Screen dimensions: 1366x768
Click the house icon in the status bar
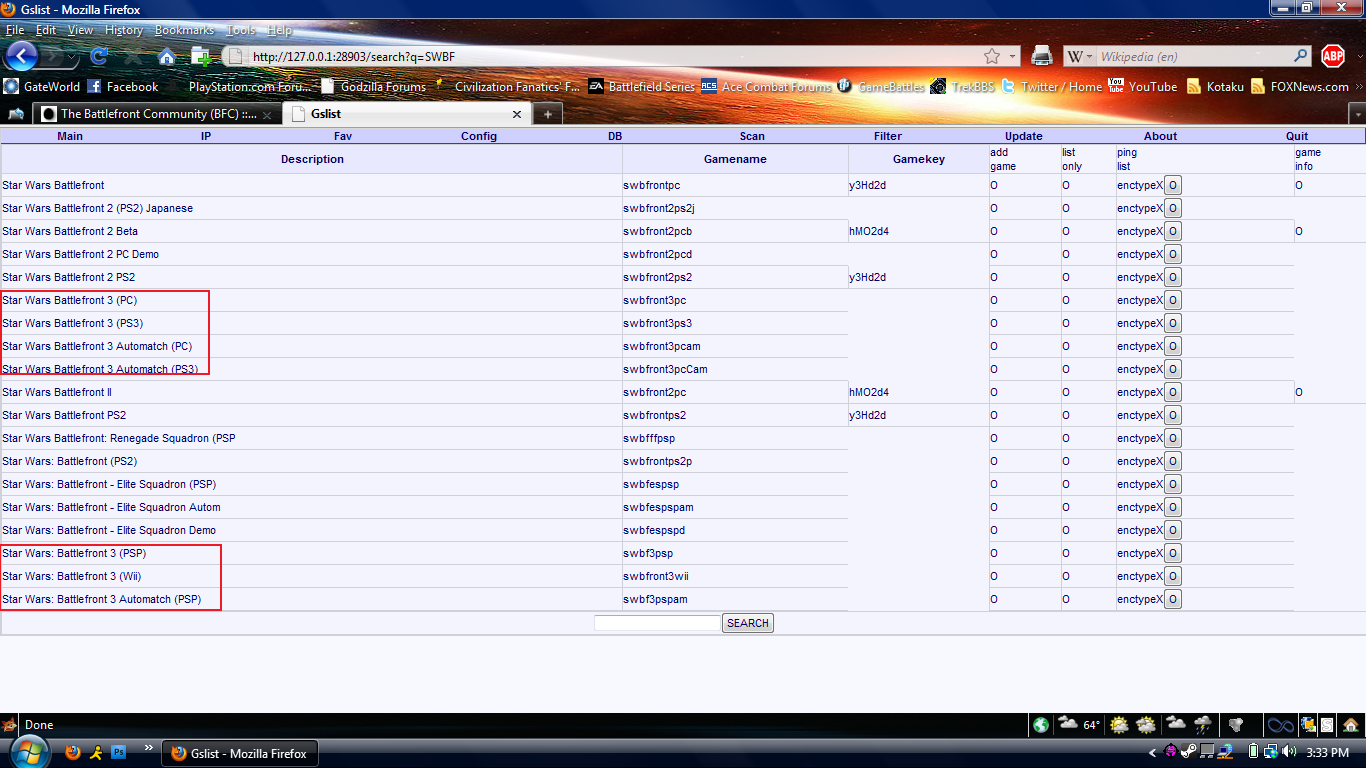[1350, 725]
